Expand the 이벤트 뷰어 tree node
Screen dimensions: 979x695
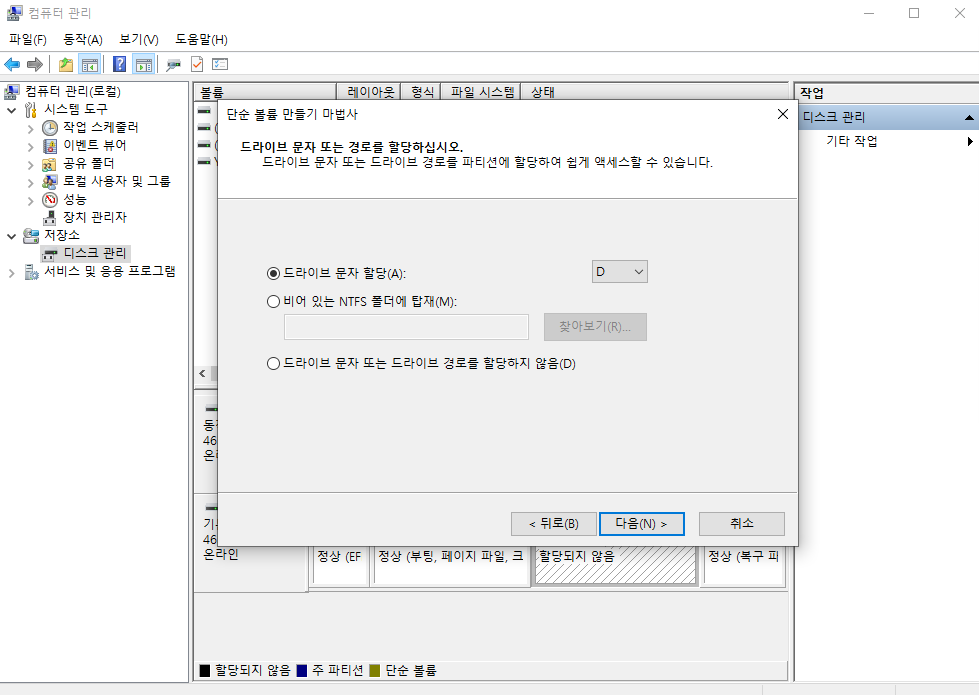pos(31,147)
